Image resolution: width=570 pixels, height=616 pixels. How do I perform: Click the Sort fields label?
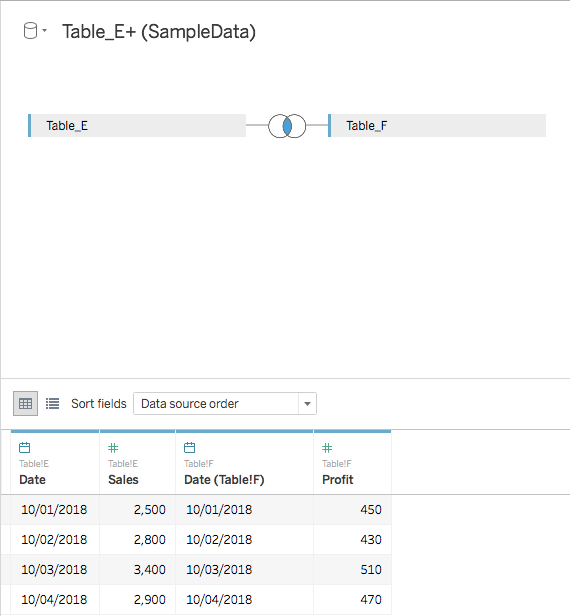[99, 403]
